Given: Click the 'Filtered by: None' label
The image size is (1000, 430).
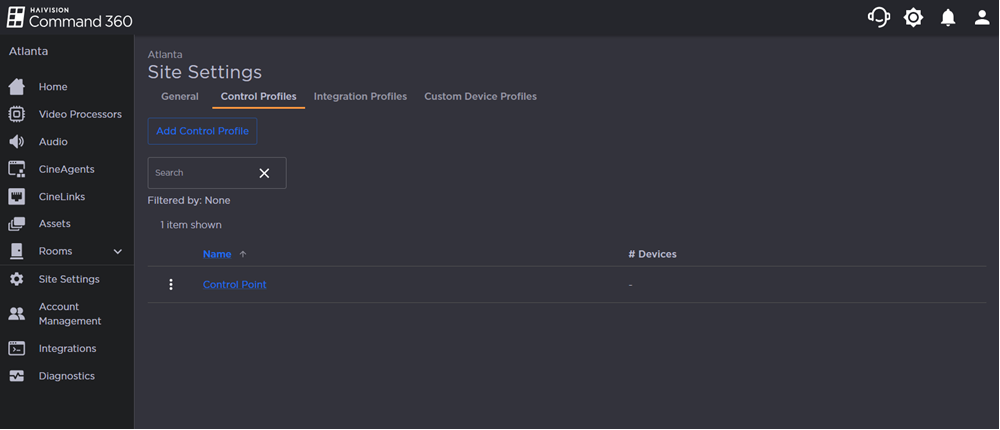Looking at the screenshot, I should [x=189, y=200].
